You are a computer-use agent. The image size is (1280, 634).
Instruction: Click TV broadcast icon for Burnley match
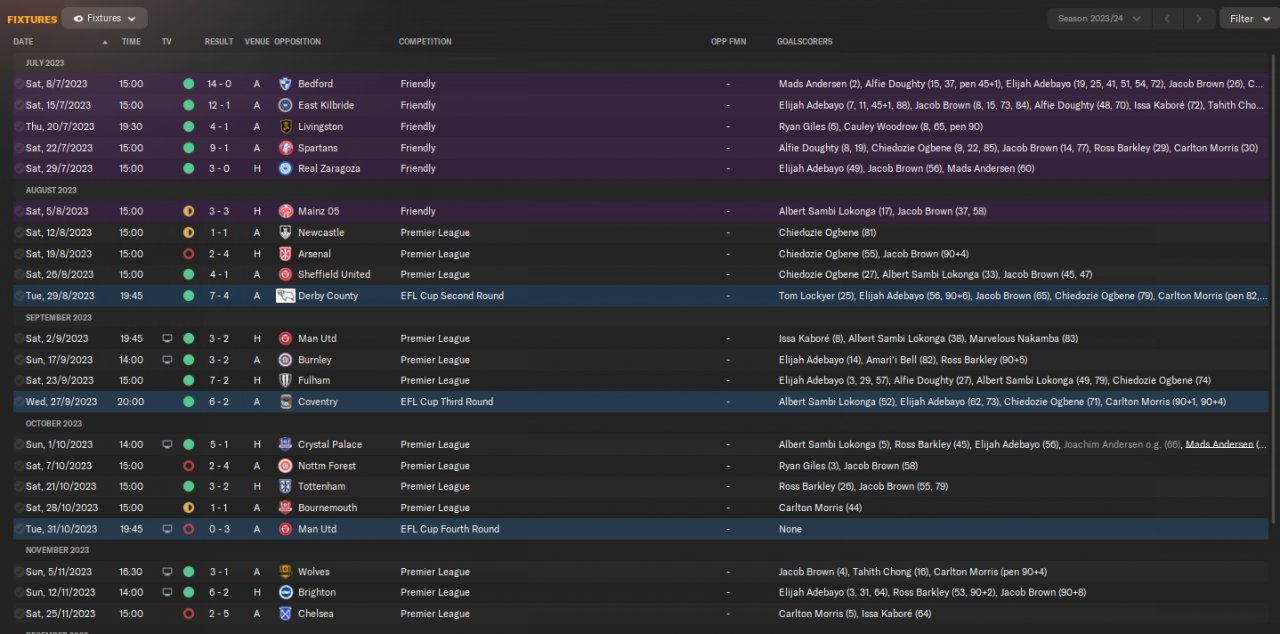[x=167, y=360]
